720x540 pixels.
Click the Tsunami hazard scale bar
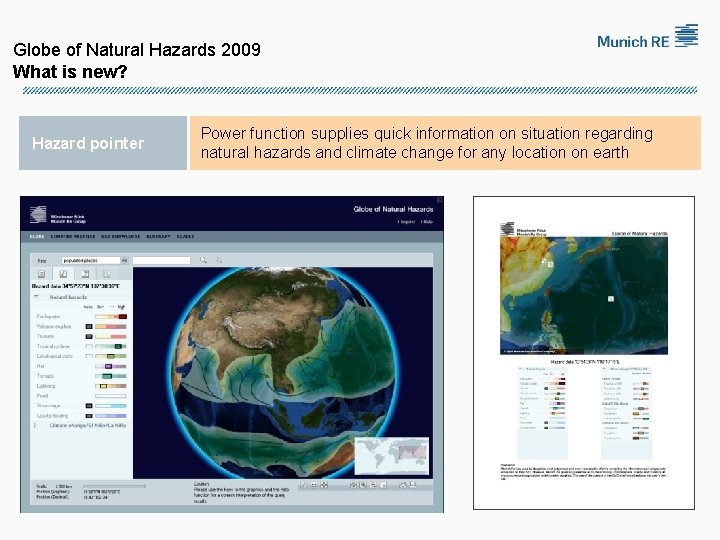click(111, 337)
